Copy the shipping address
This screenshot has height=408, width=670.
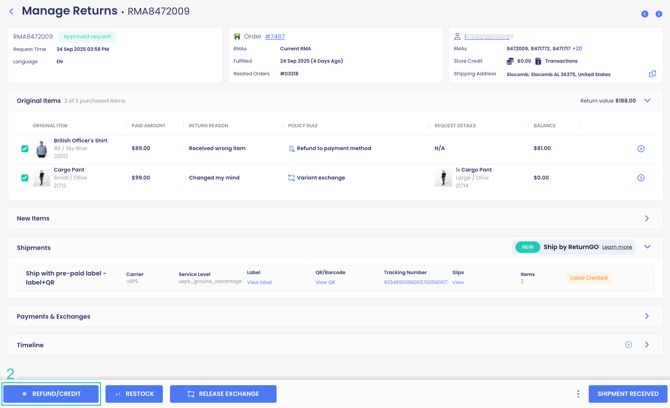[x=652, y=74]
